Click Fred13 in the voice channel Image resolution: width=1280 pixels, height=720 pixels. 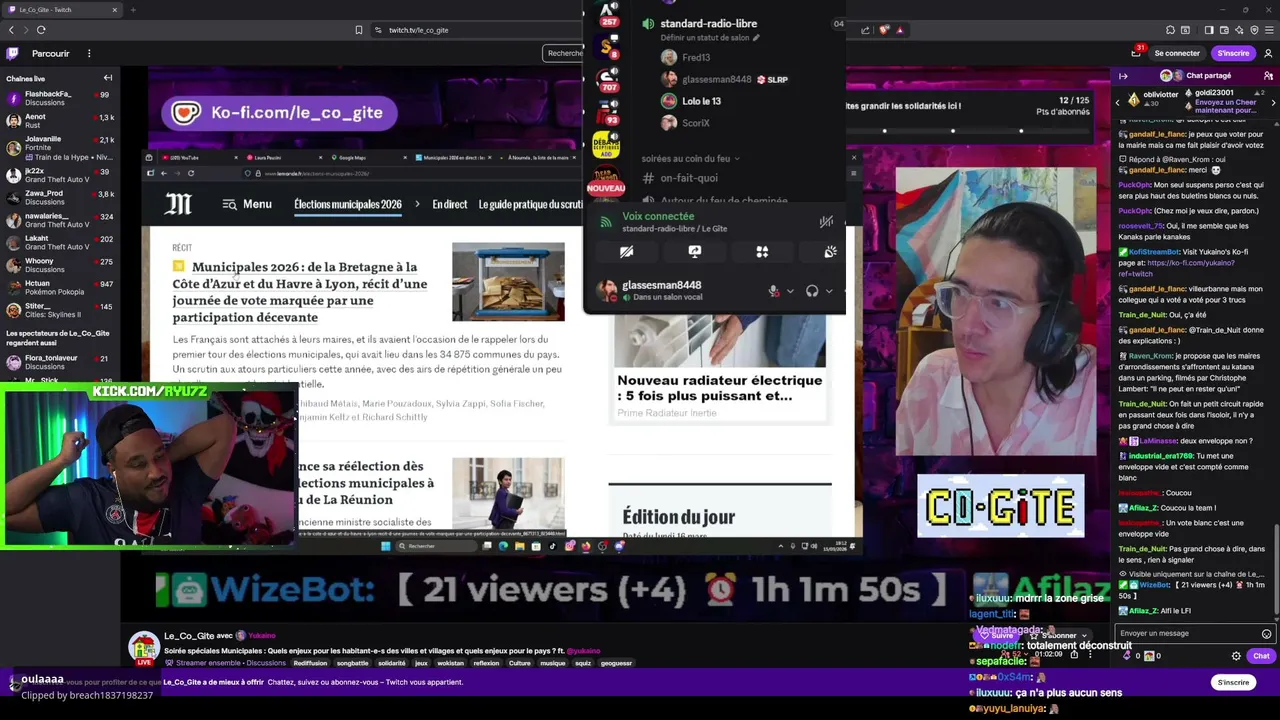click(686, 58)
